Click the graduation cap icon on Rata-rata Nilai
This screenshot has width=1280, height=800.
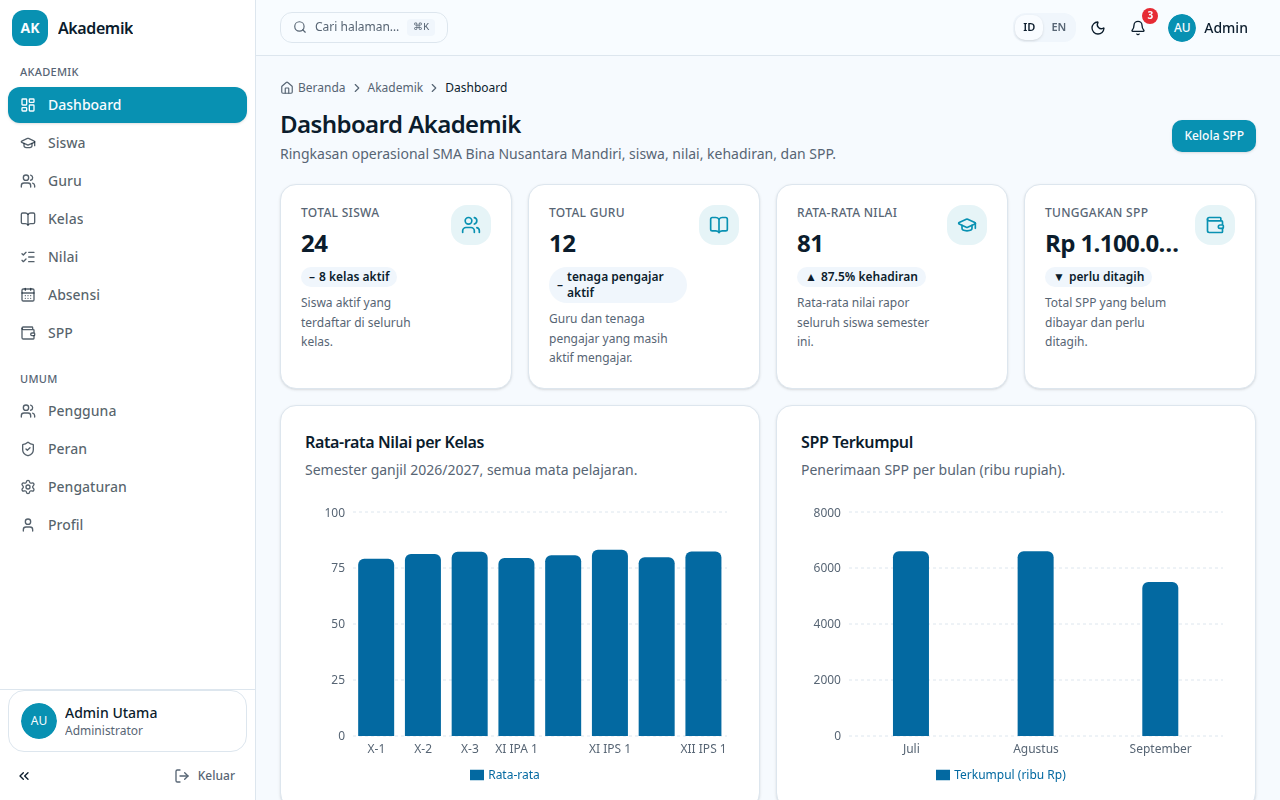(x=967, y=225)
